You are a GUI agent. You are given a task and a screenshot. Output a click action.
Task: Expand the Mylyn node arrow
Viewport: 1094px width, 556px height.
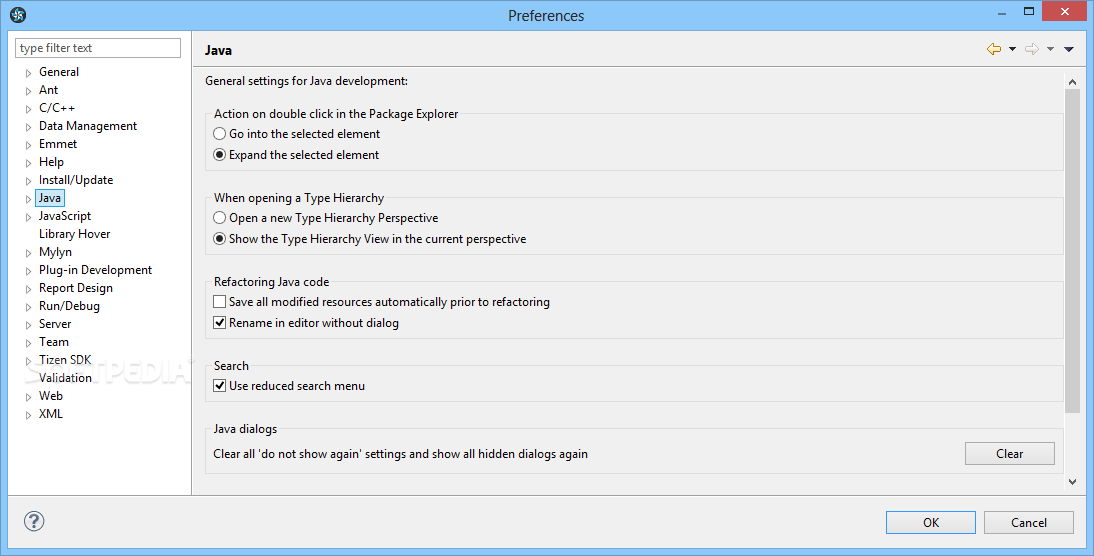pos(29,253)
